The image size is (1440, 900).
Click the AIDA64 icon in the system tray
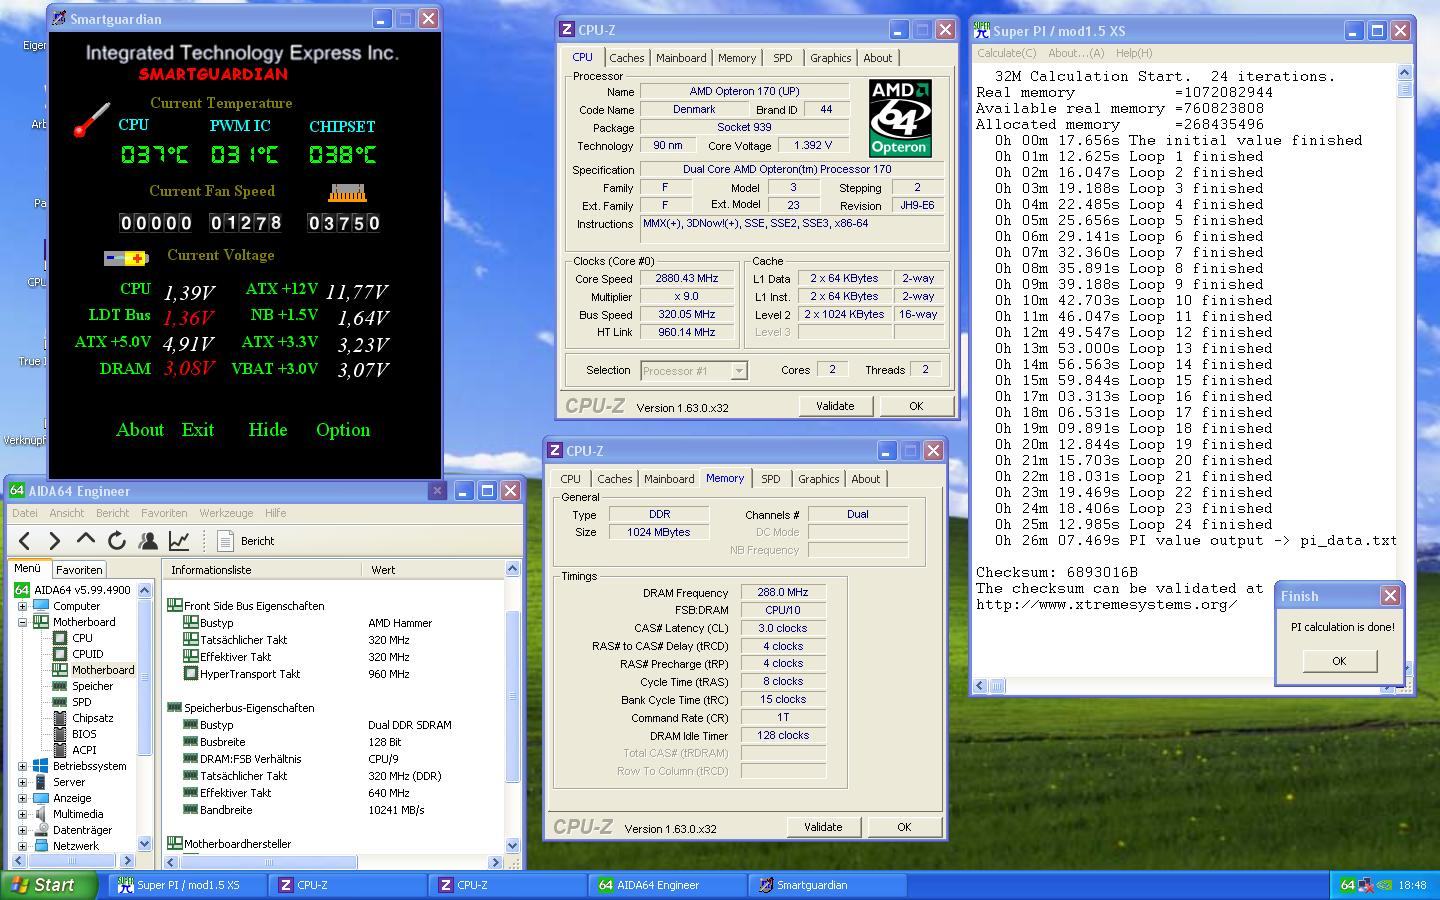[x=1347, y=885]
